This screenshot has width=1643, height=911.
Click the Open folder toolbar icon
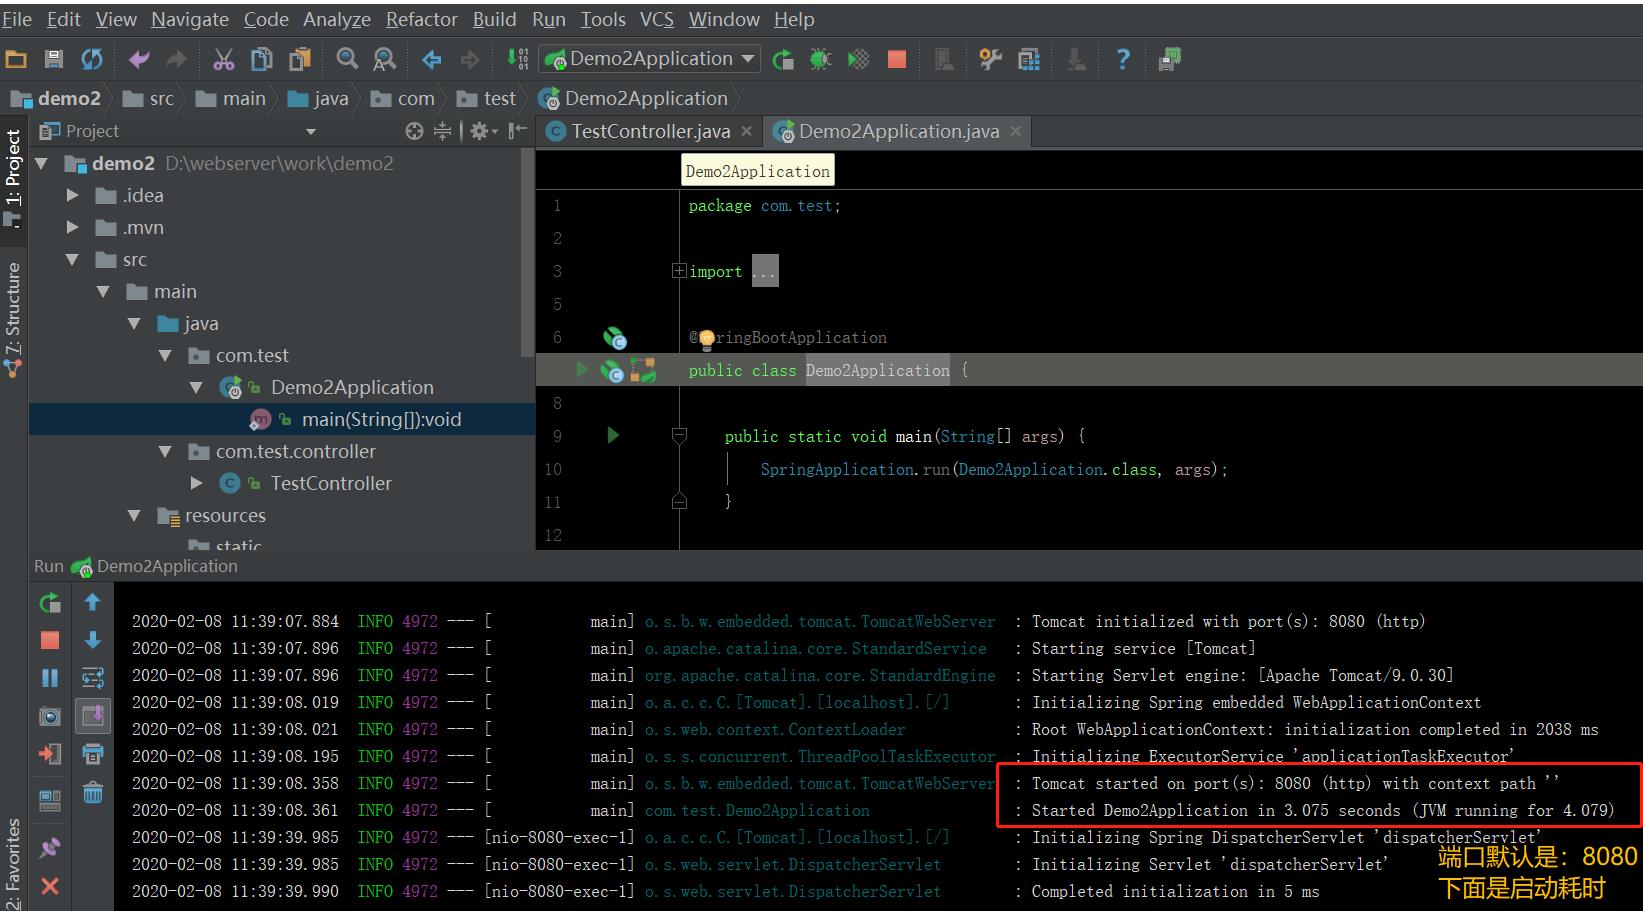point(16,59)
